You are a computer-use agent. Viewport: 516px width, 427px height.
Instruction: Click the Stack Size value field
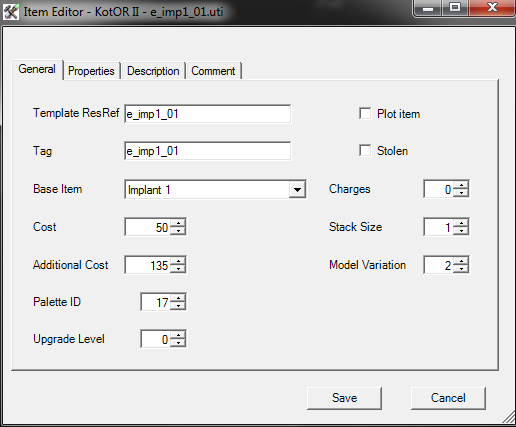438,227
